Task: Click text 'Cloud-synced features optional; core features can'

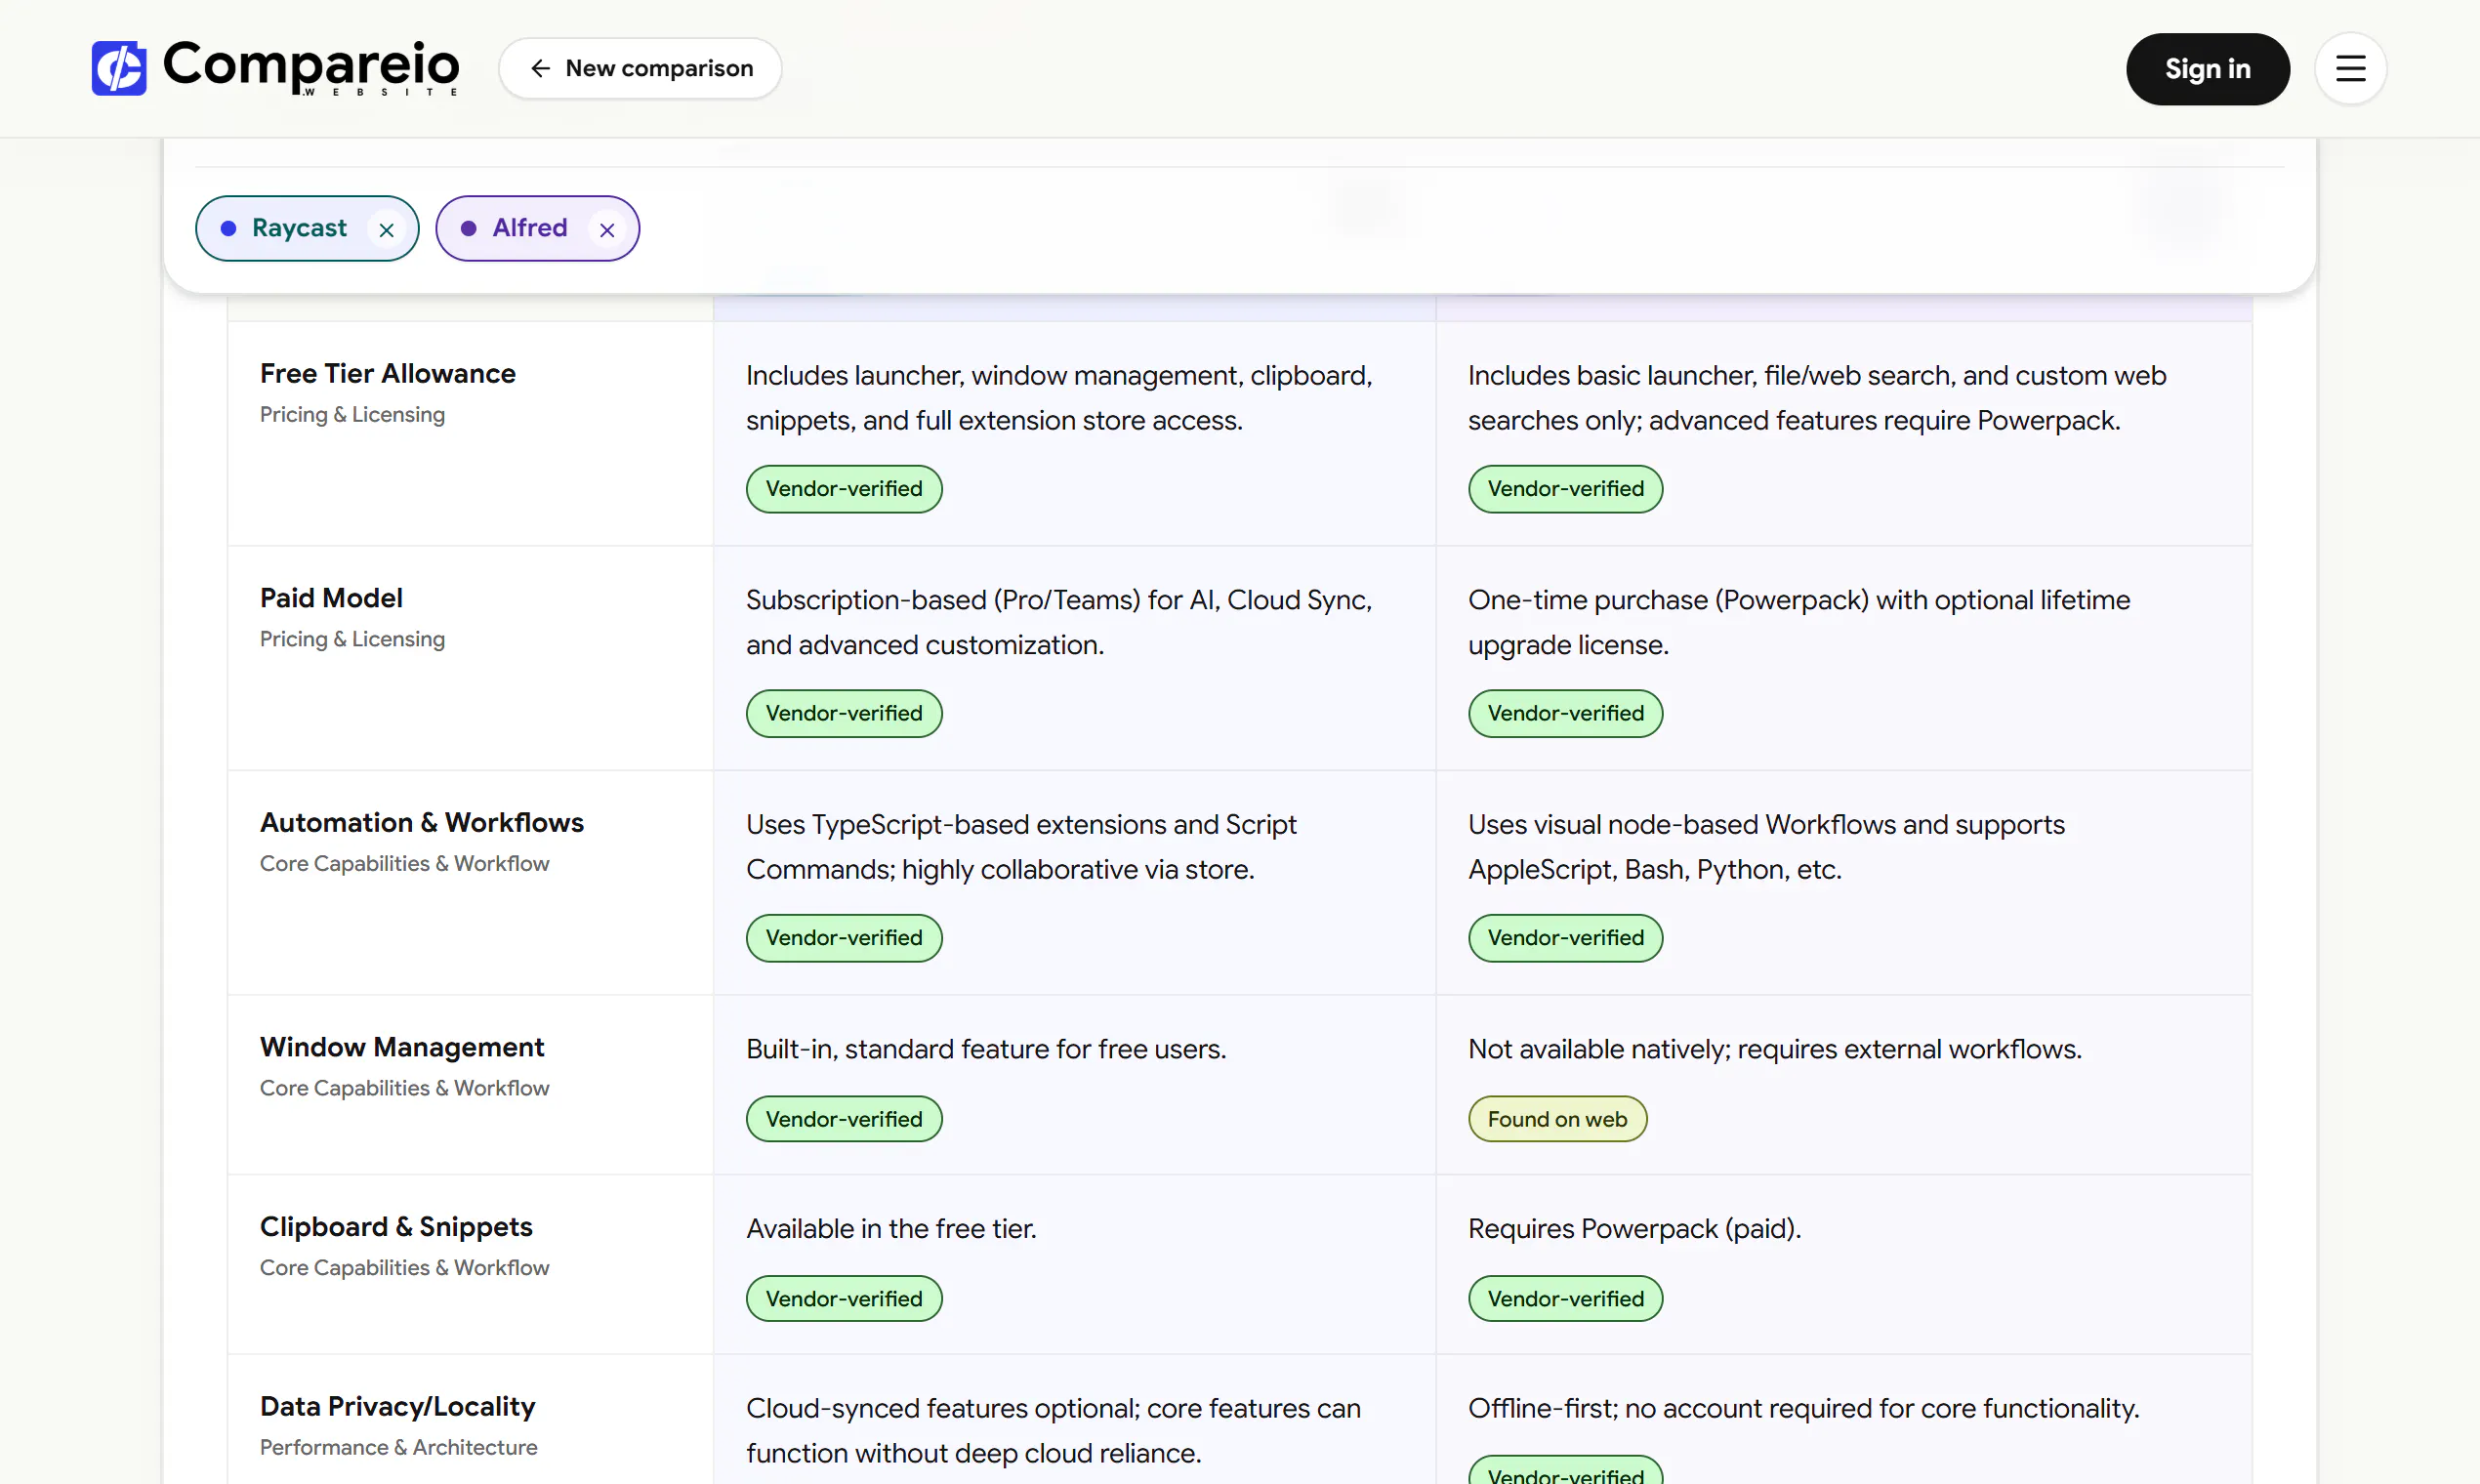Action: click(1053, 1409)
